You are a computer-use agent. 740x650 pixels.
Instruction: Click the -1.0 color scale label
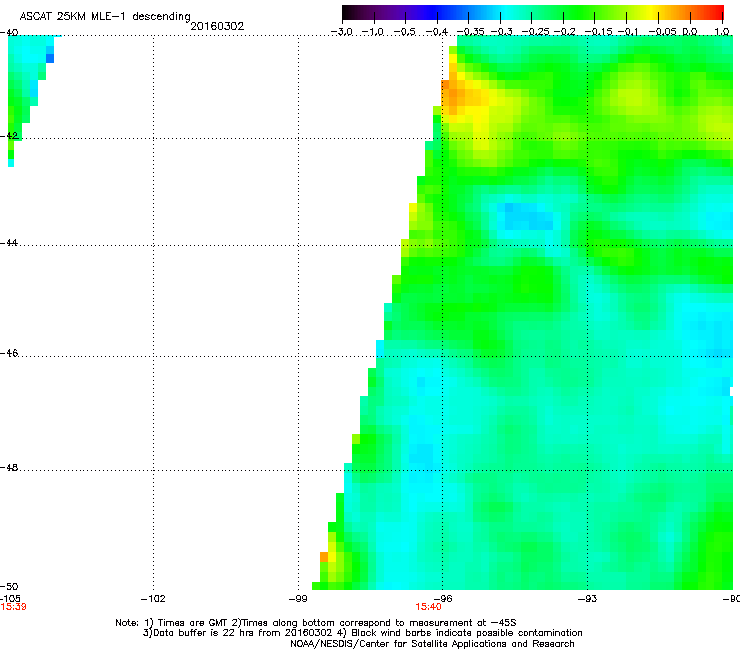coord(373,32)
